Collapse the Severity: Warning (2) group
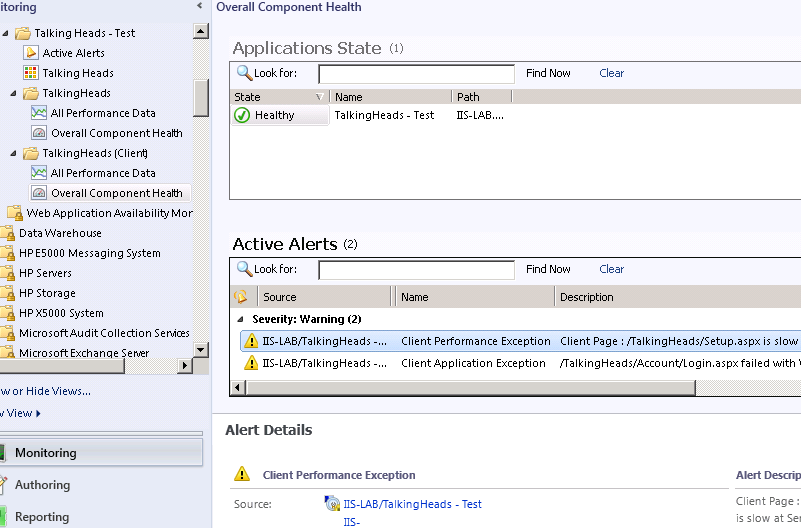 240,319
